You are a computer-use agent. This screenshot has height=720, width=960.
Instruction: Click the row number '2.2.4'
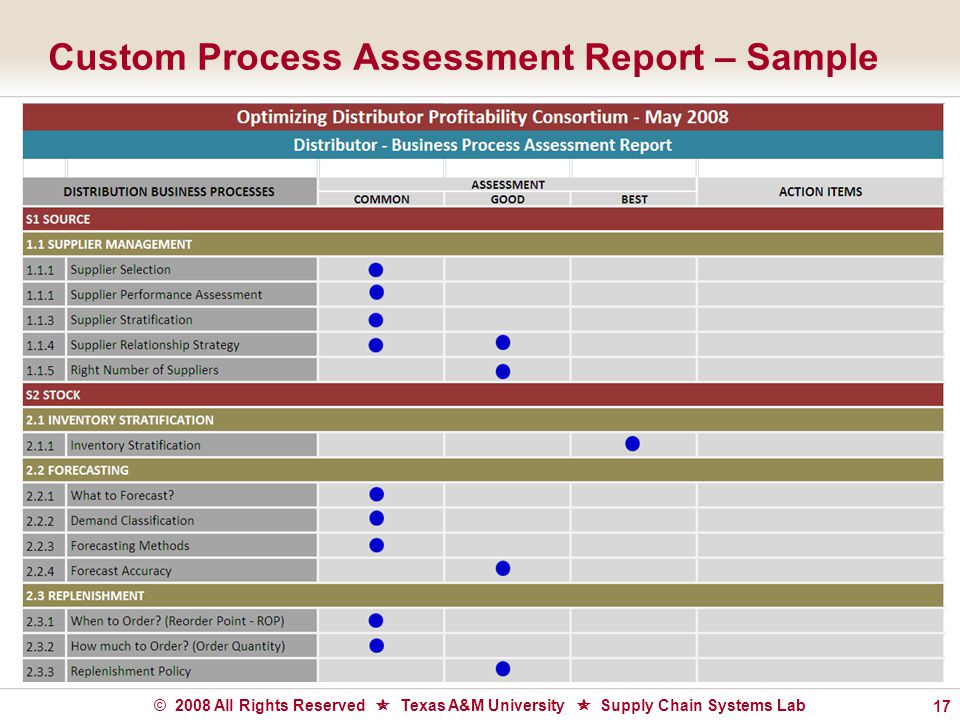(40, 571)
